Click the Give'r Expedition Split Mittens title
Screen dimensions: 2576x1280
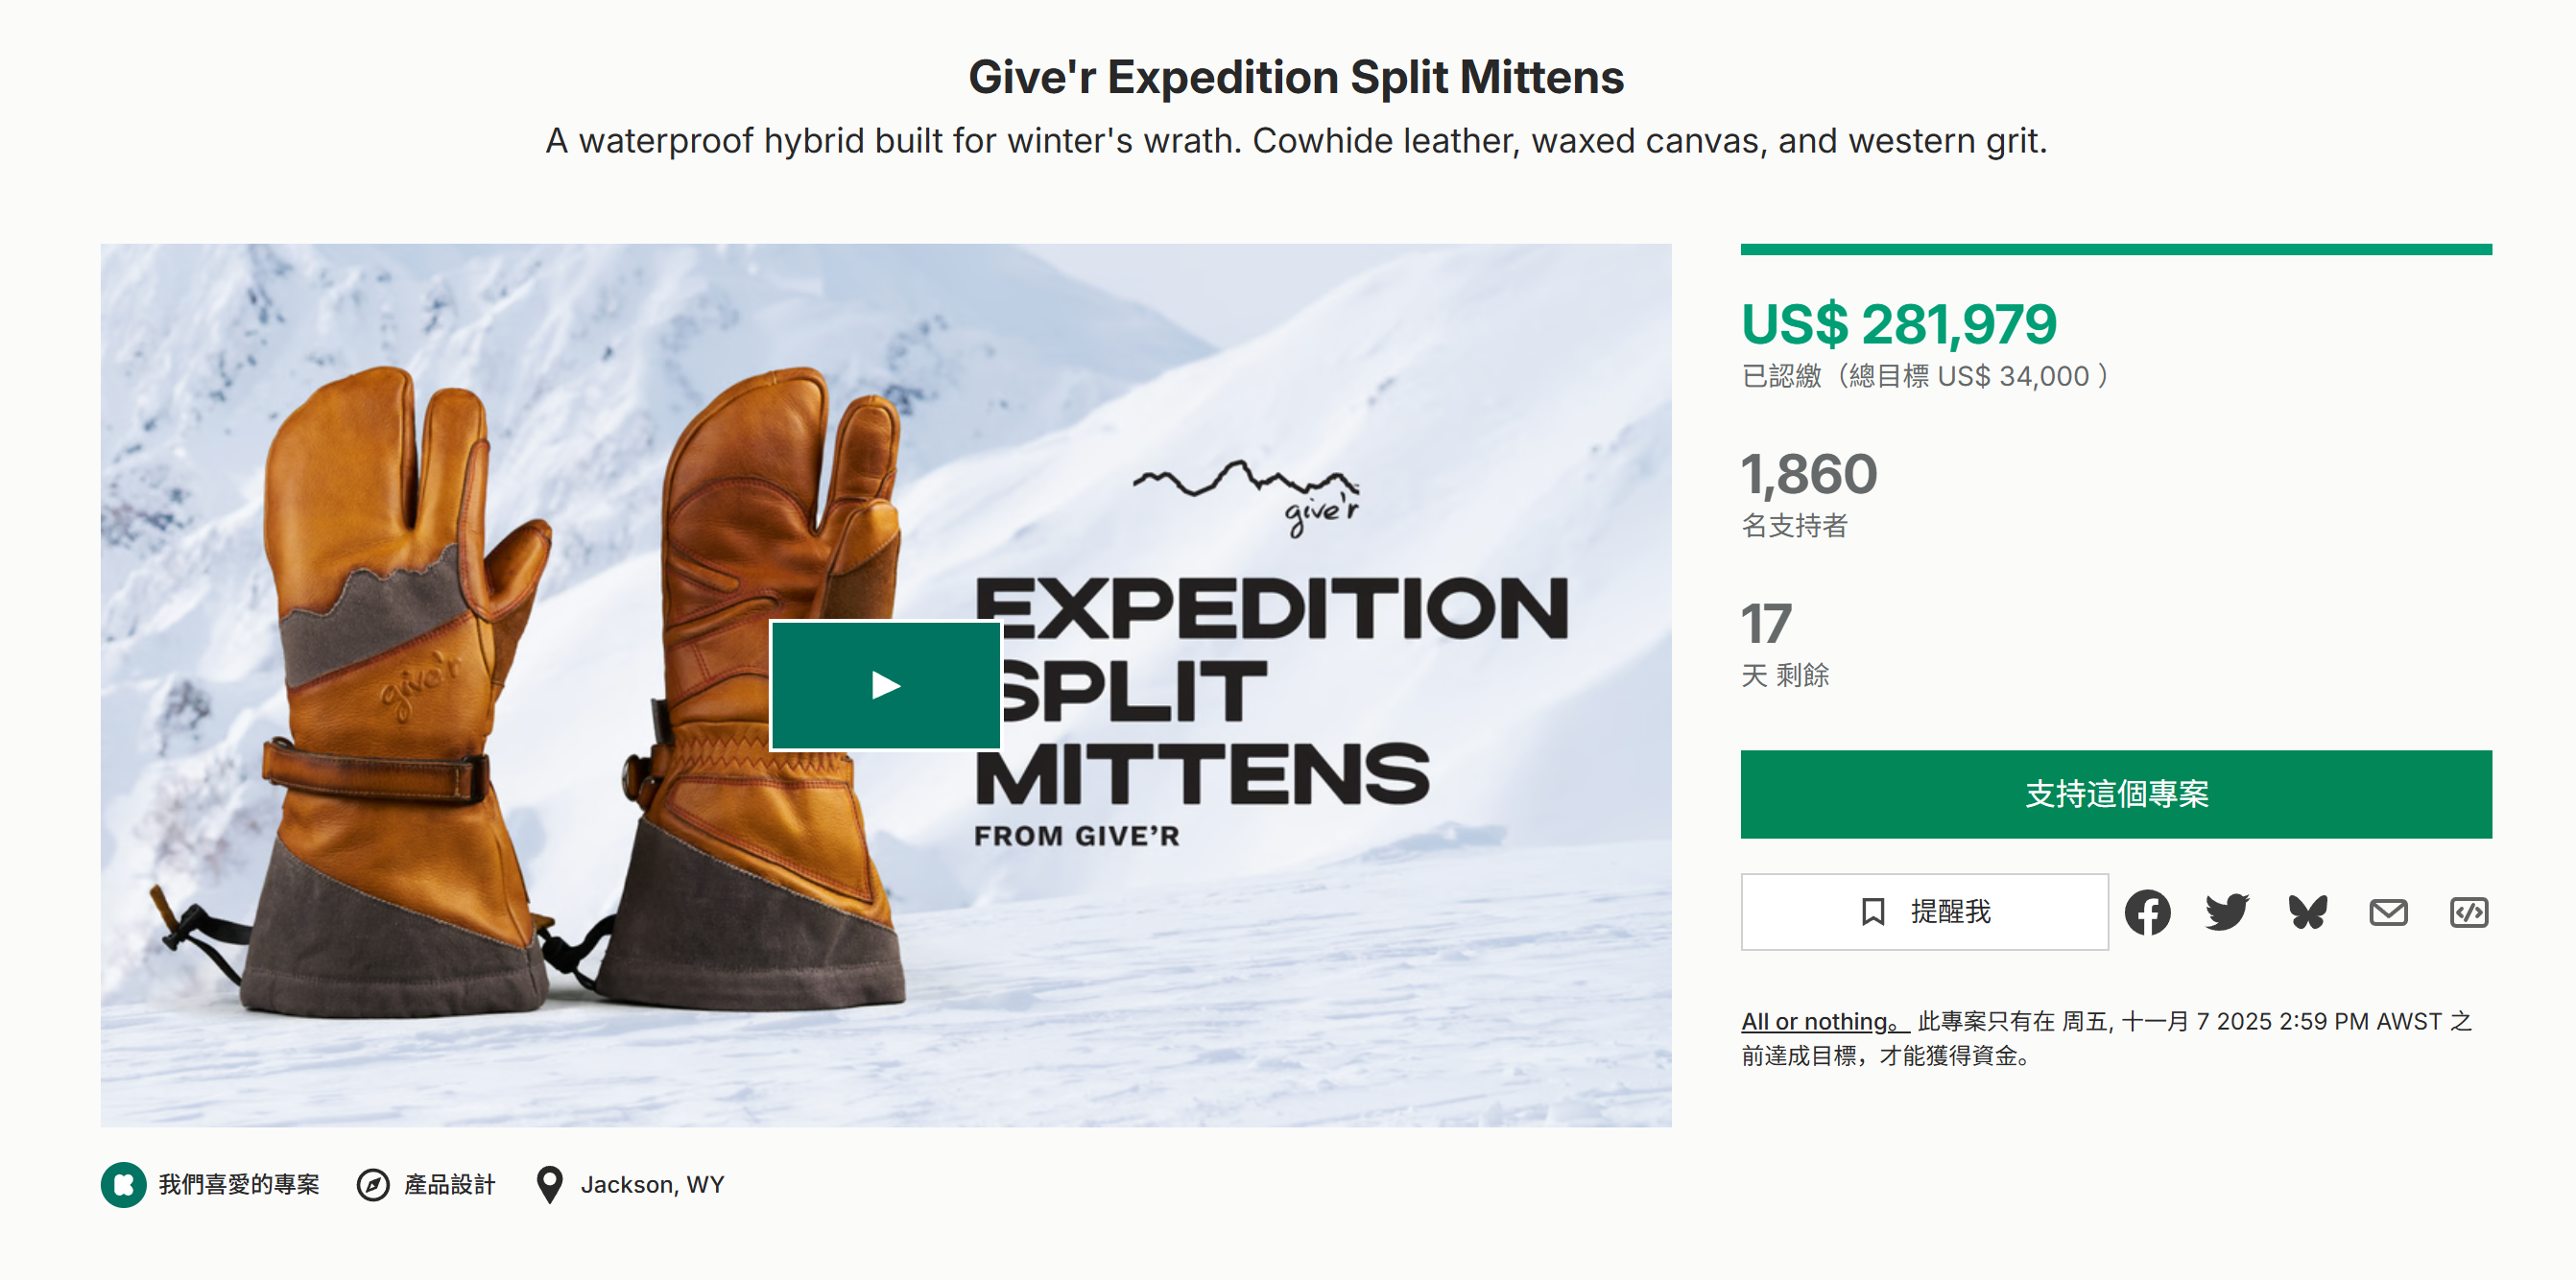[x=1295, y=77]
